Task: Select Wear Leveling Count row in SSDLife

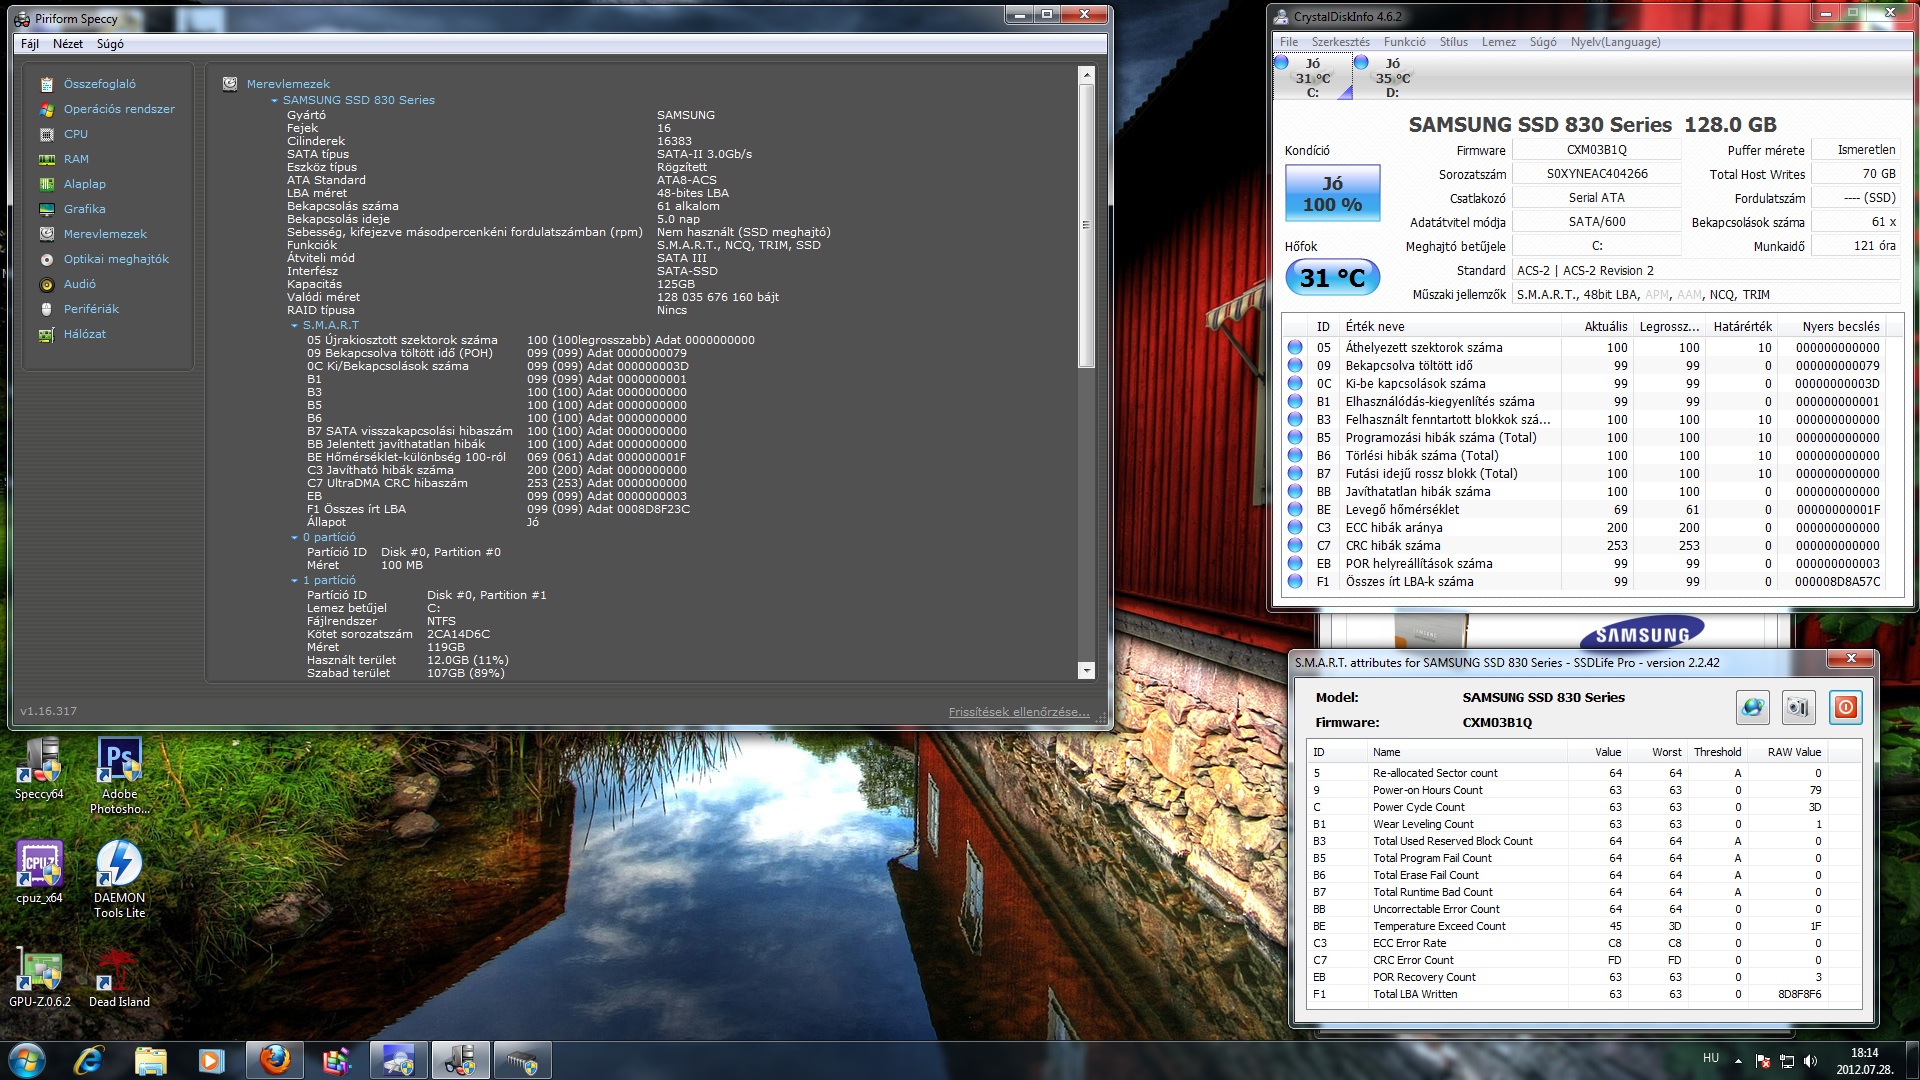Action: click(x=1585, y=825)
